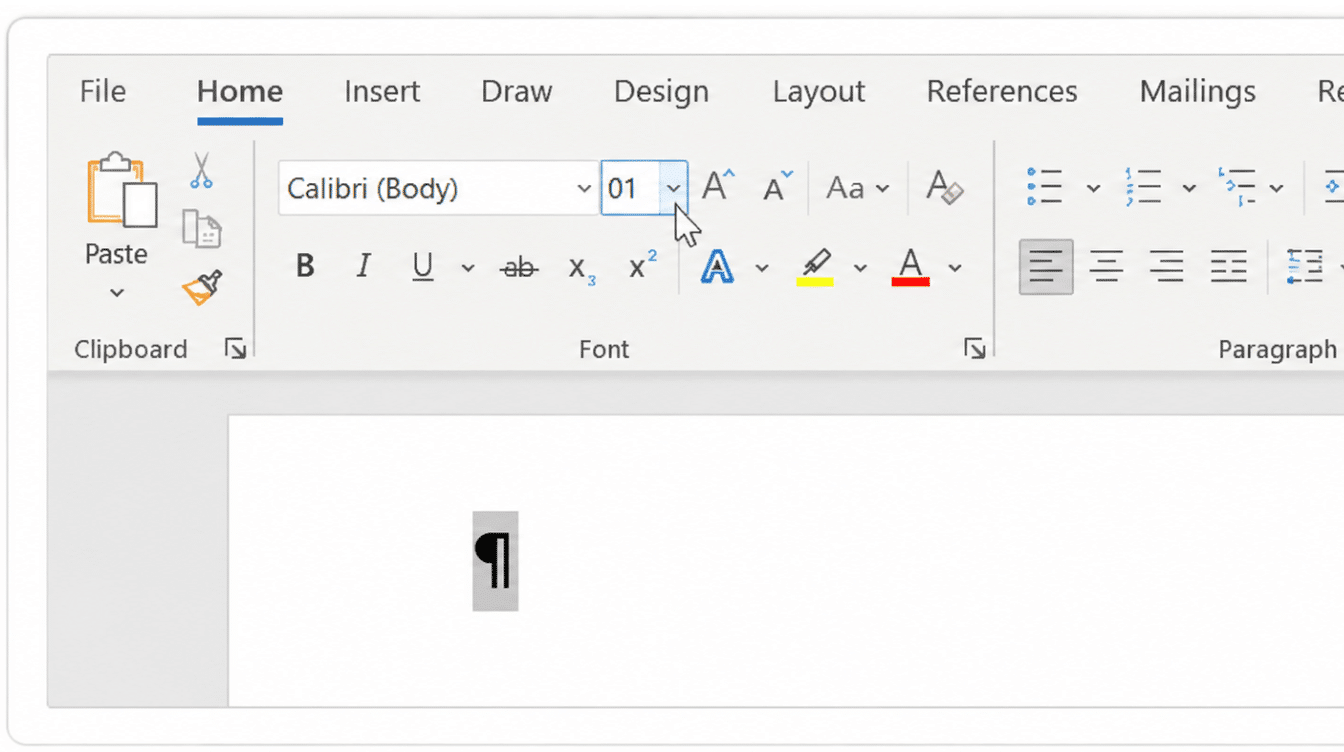The height and width of the screenshot is (752, 1344).
Task: Open the underline style dropdown arrow
Action: coord(467,268)
